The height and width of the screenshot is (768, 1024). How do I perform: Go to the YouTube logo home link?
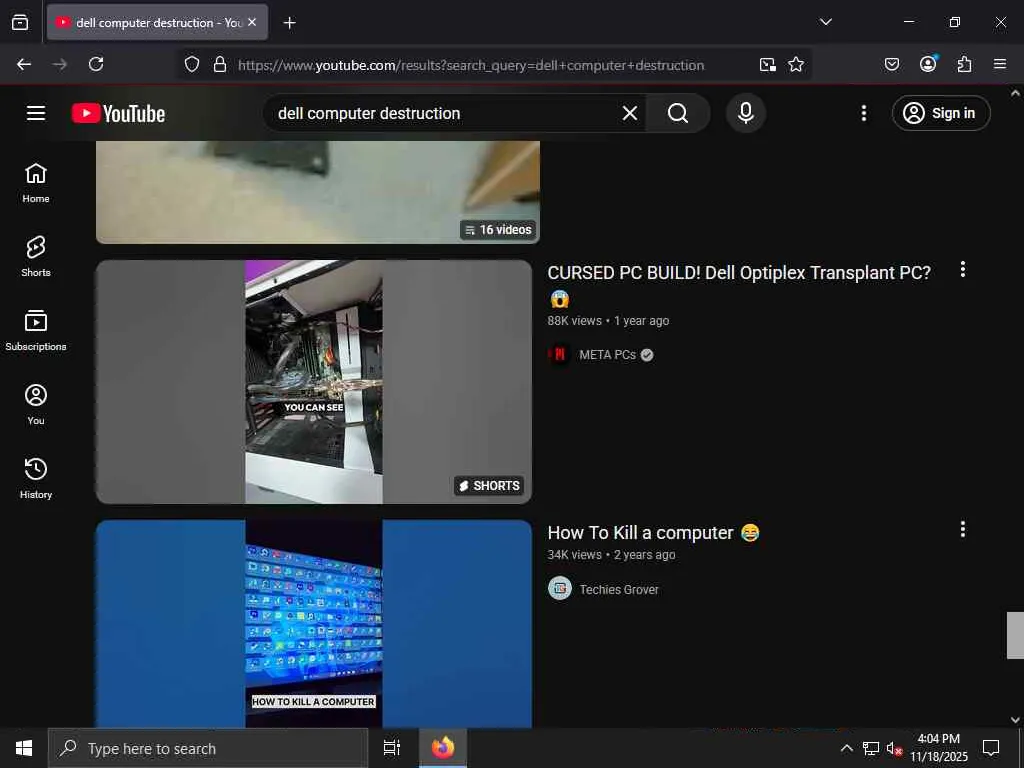point(118,113)
